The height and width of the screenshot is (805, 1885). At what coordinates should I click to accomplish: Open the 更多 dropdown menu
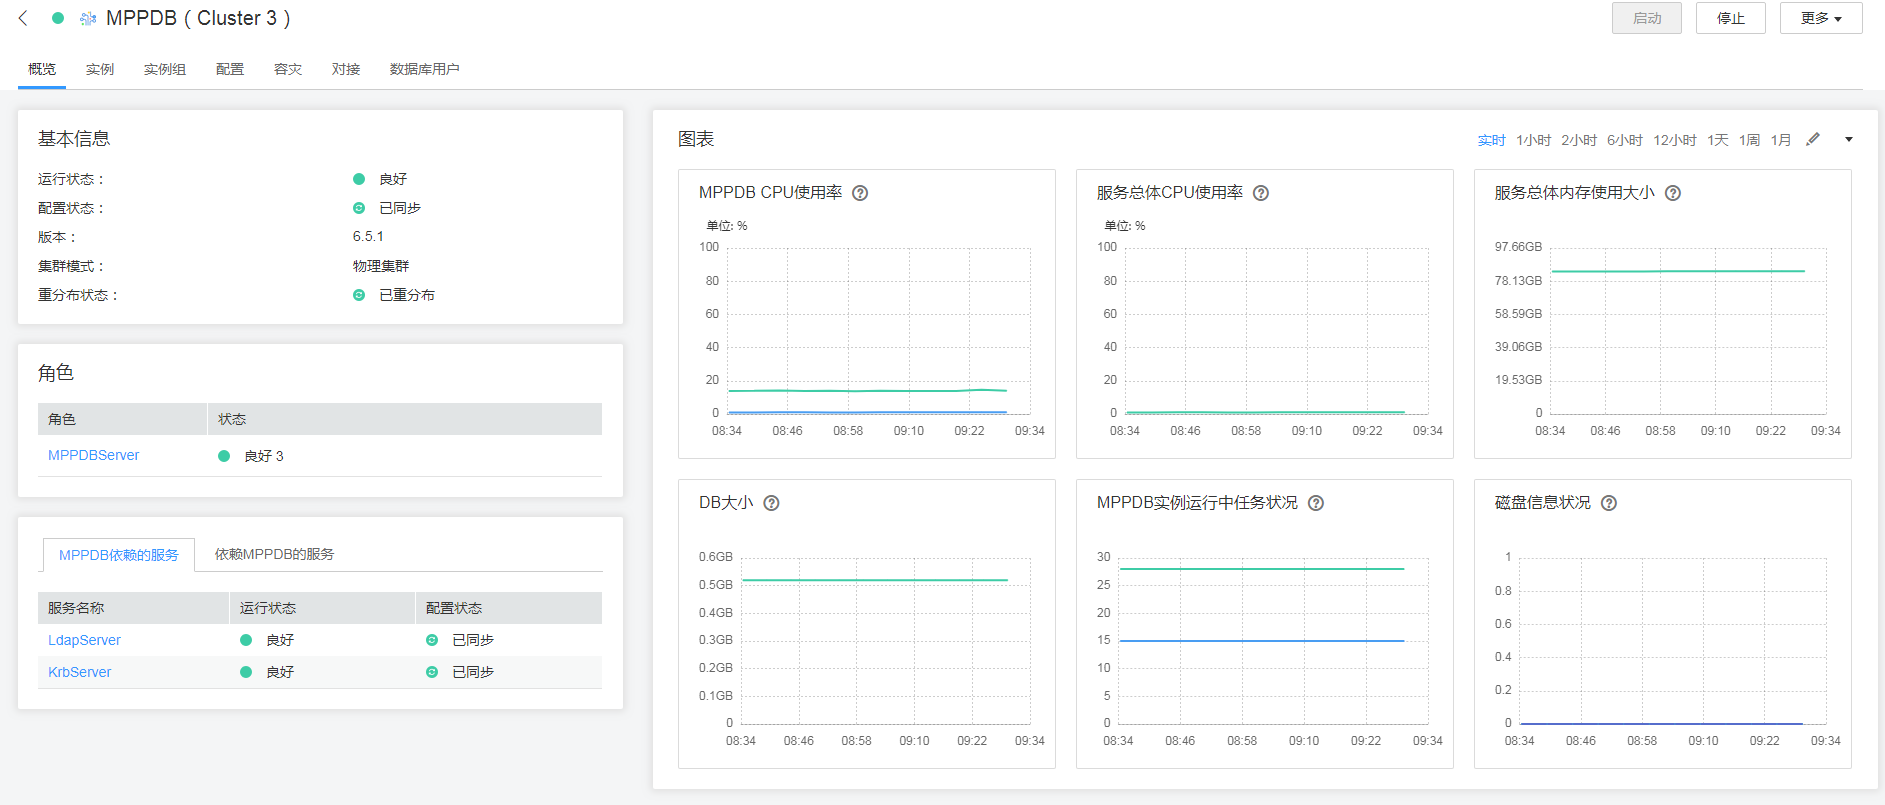[1821, 18]
